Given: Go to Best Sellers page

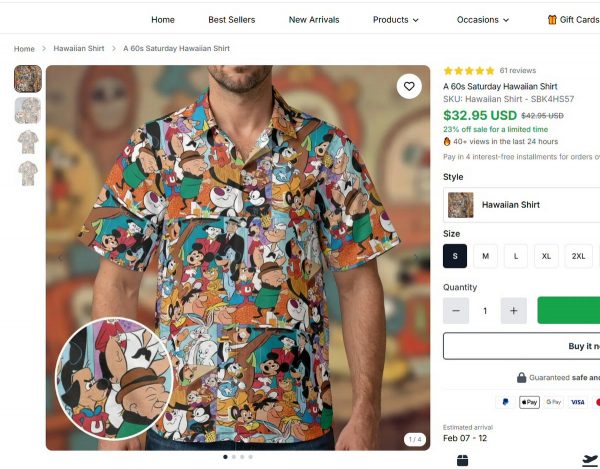Looking at the screenshot, I should (x=231, y=19).
